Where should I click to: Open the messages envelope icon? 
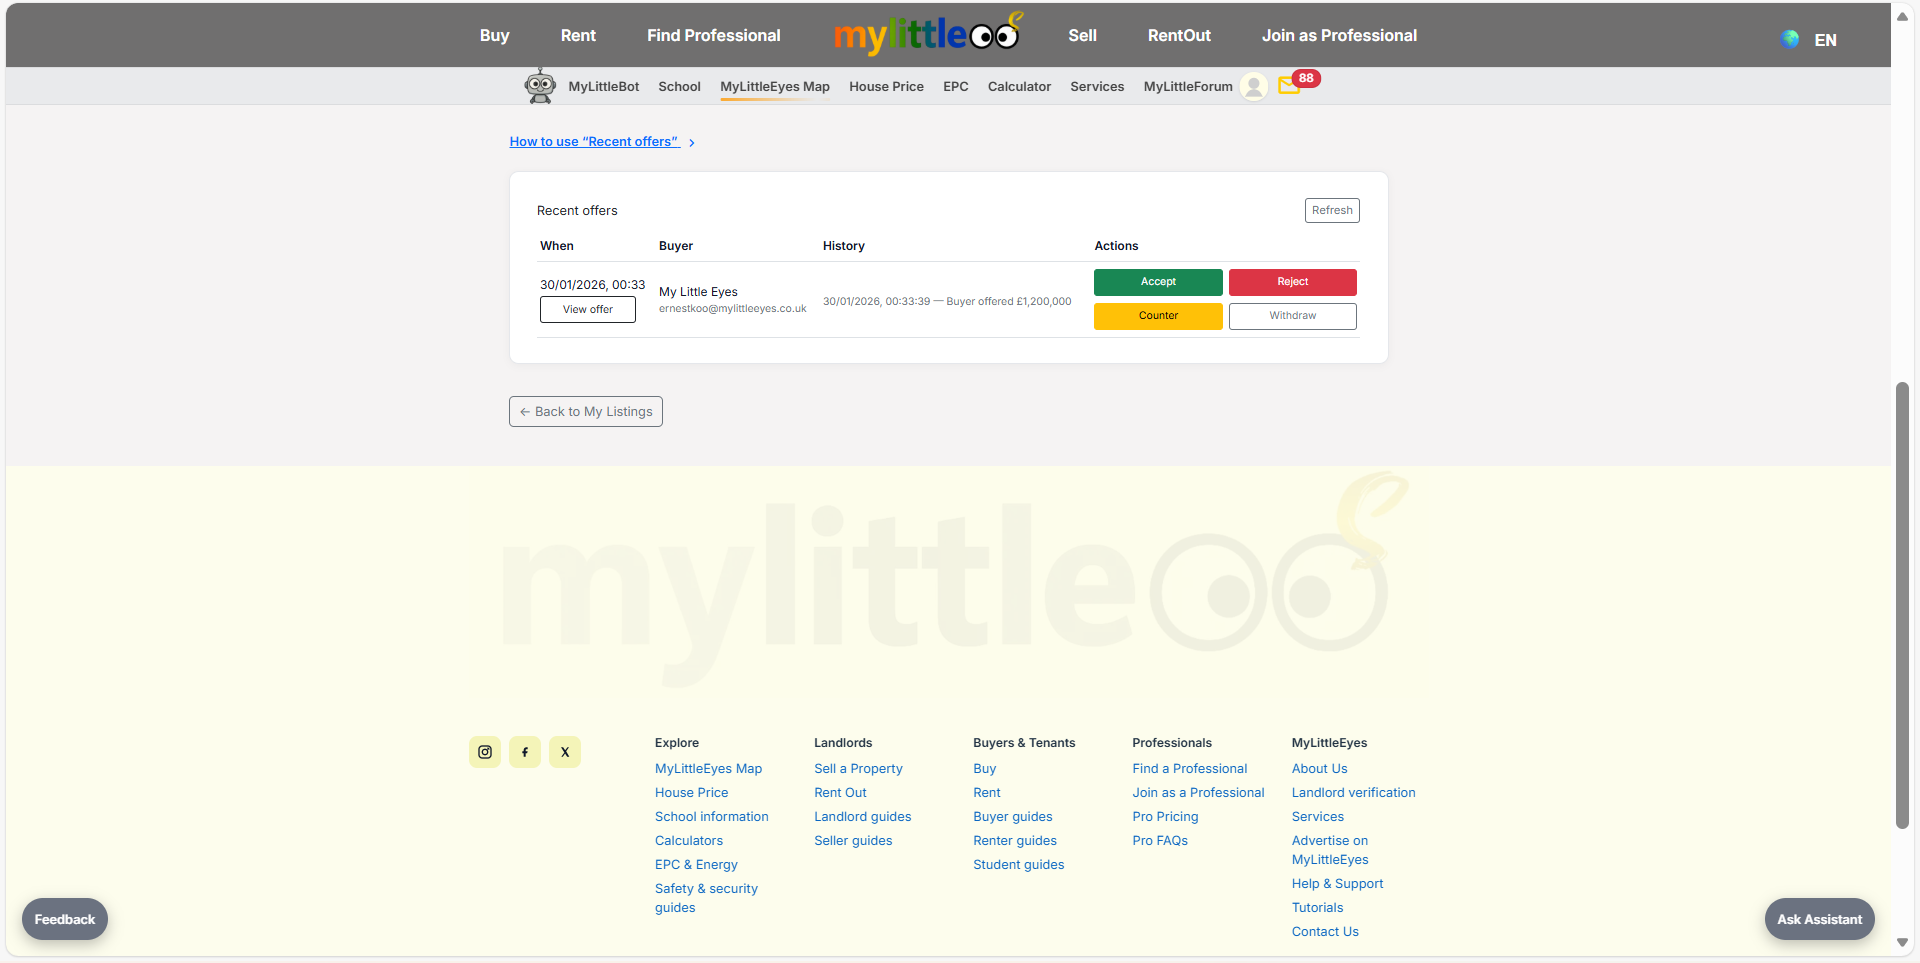[1289, 86]
